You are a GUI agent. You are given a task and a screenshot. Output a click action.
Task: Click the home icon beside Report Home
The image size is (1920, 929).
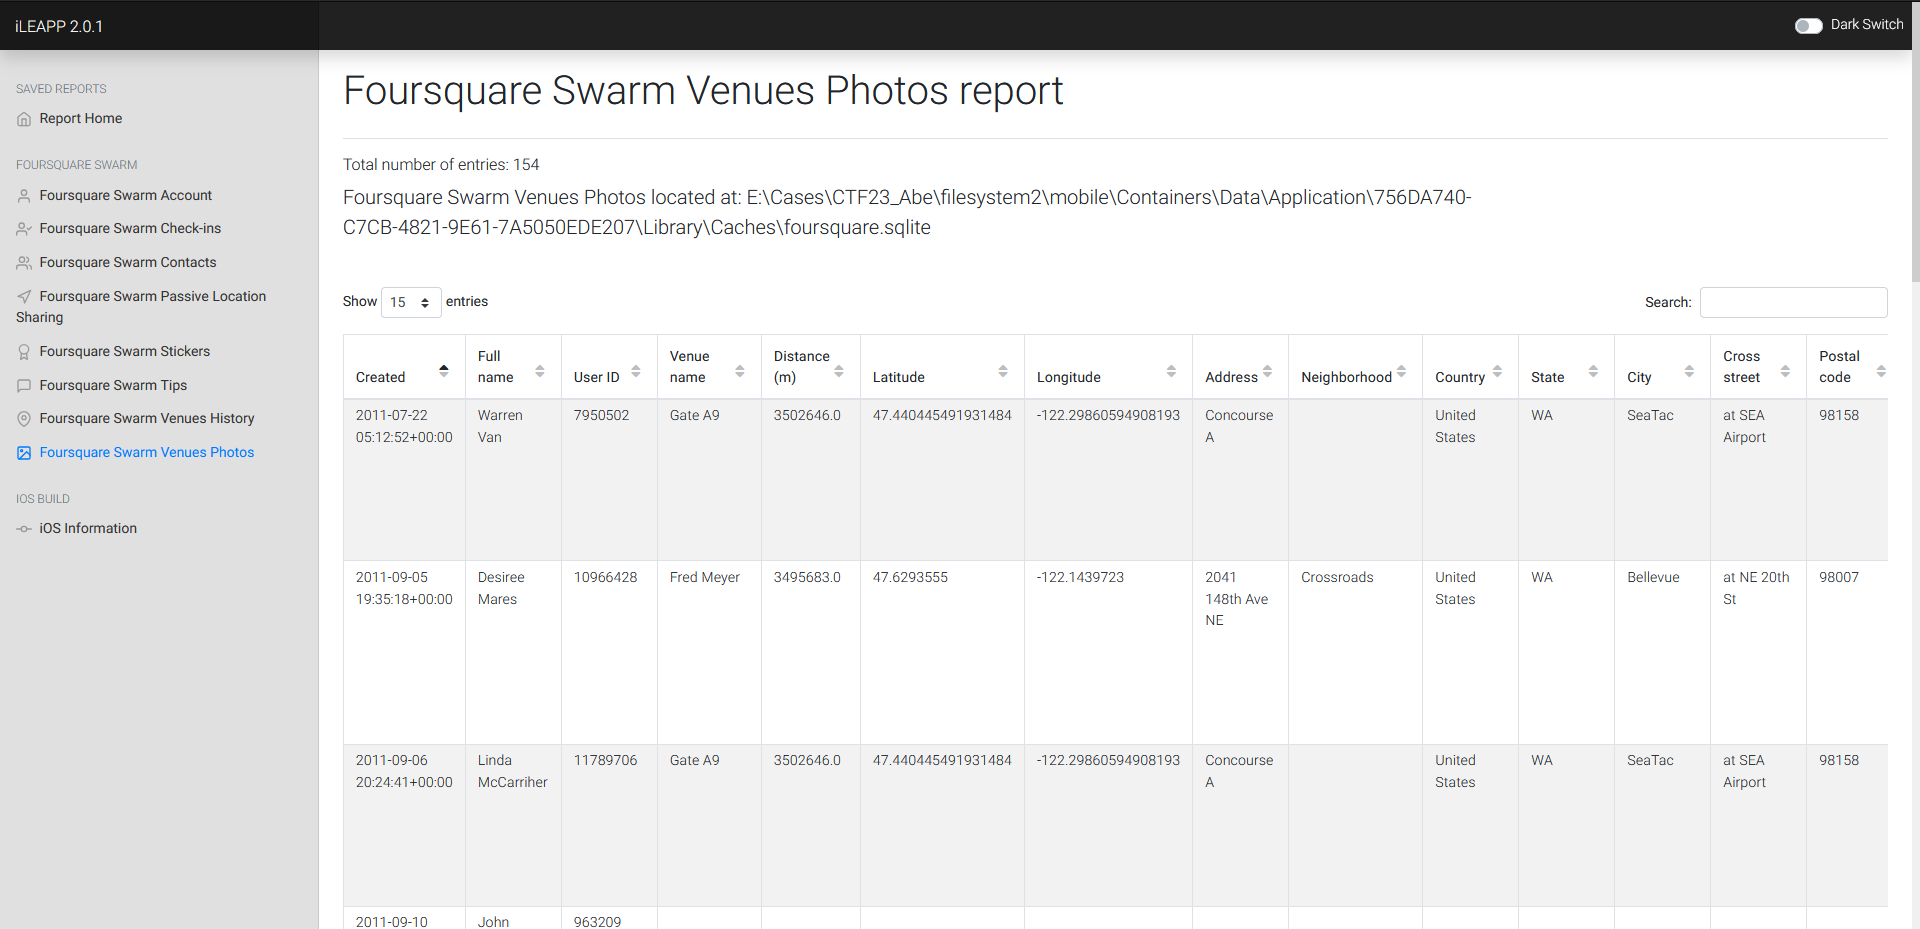click(x=24, y=119)
